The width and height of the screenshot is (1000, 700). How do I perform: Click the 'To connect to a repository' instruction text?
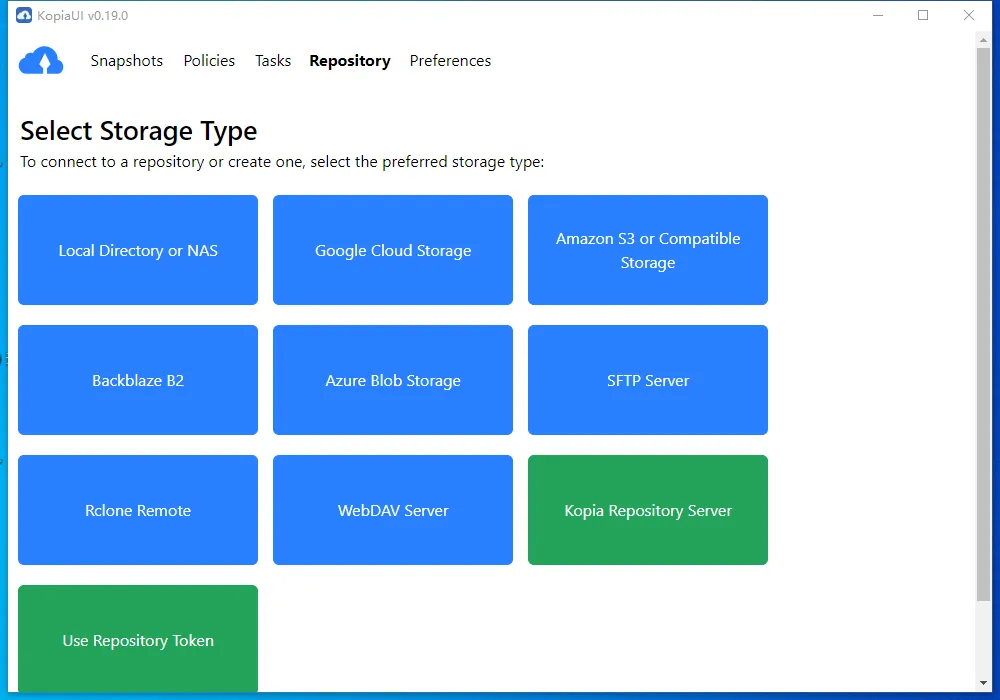282,162
